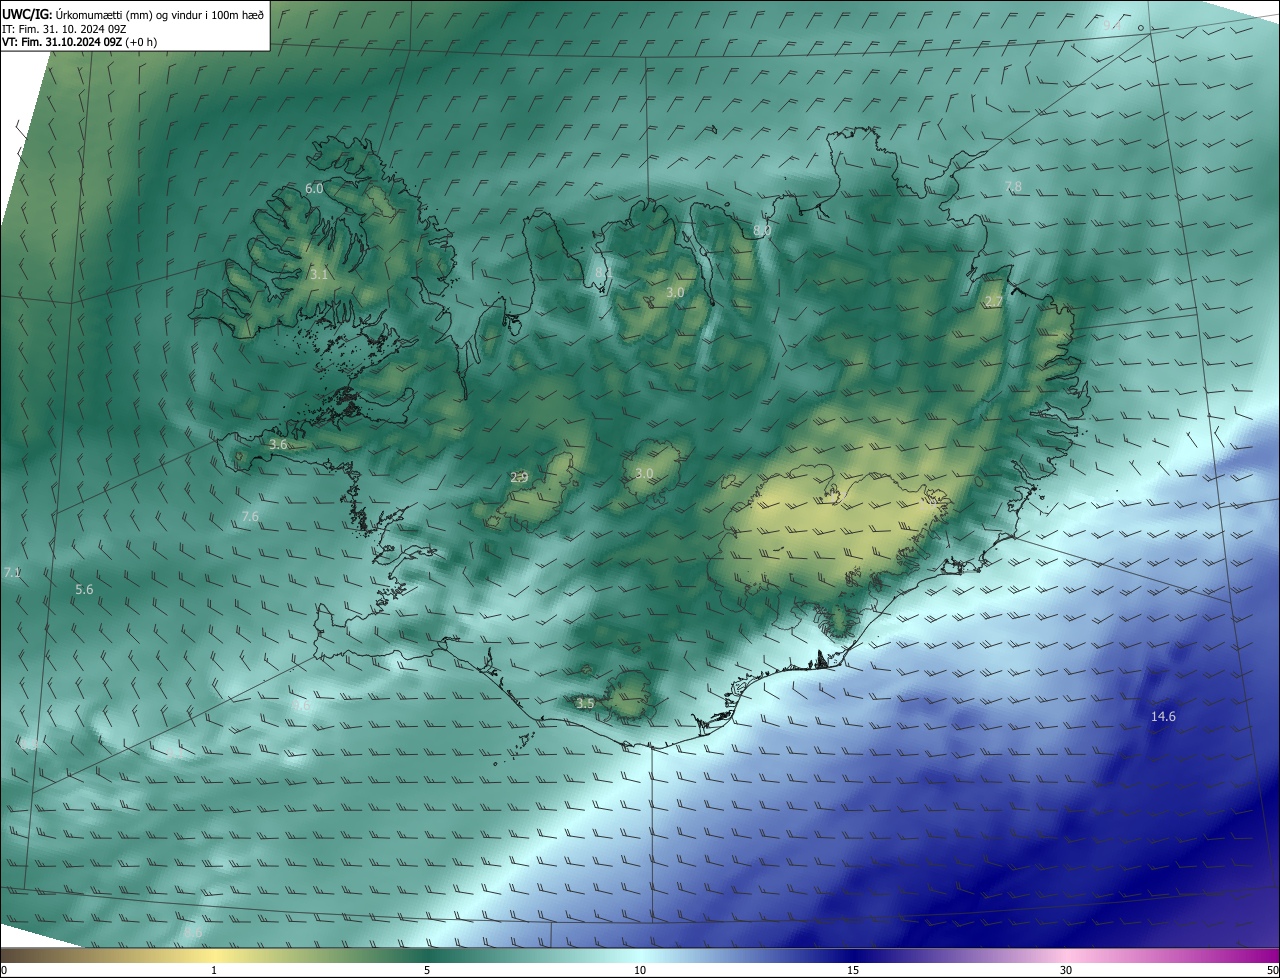The height and width of the screenshot is (978, 1280).
Task: Click the 5 tick on the color scale
Action: pyautogui.click(x=427, y=970)
